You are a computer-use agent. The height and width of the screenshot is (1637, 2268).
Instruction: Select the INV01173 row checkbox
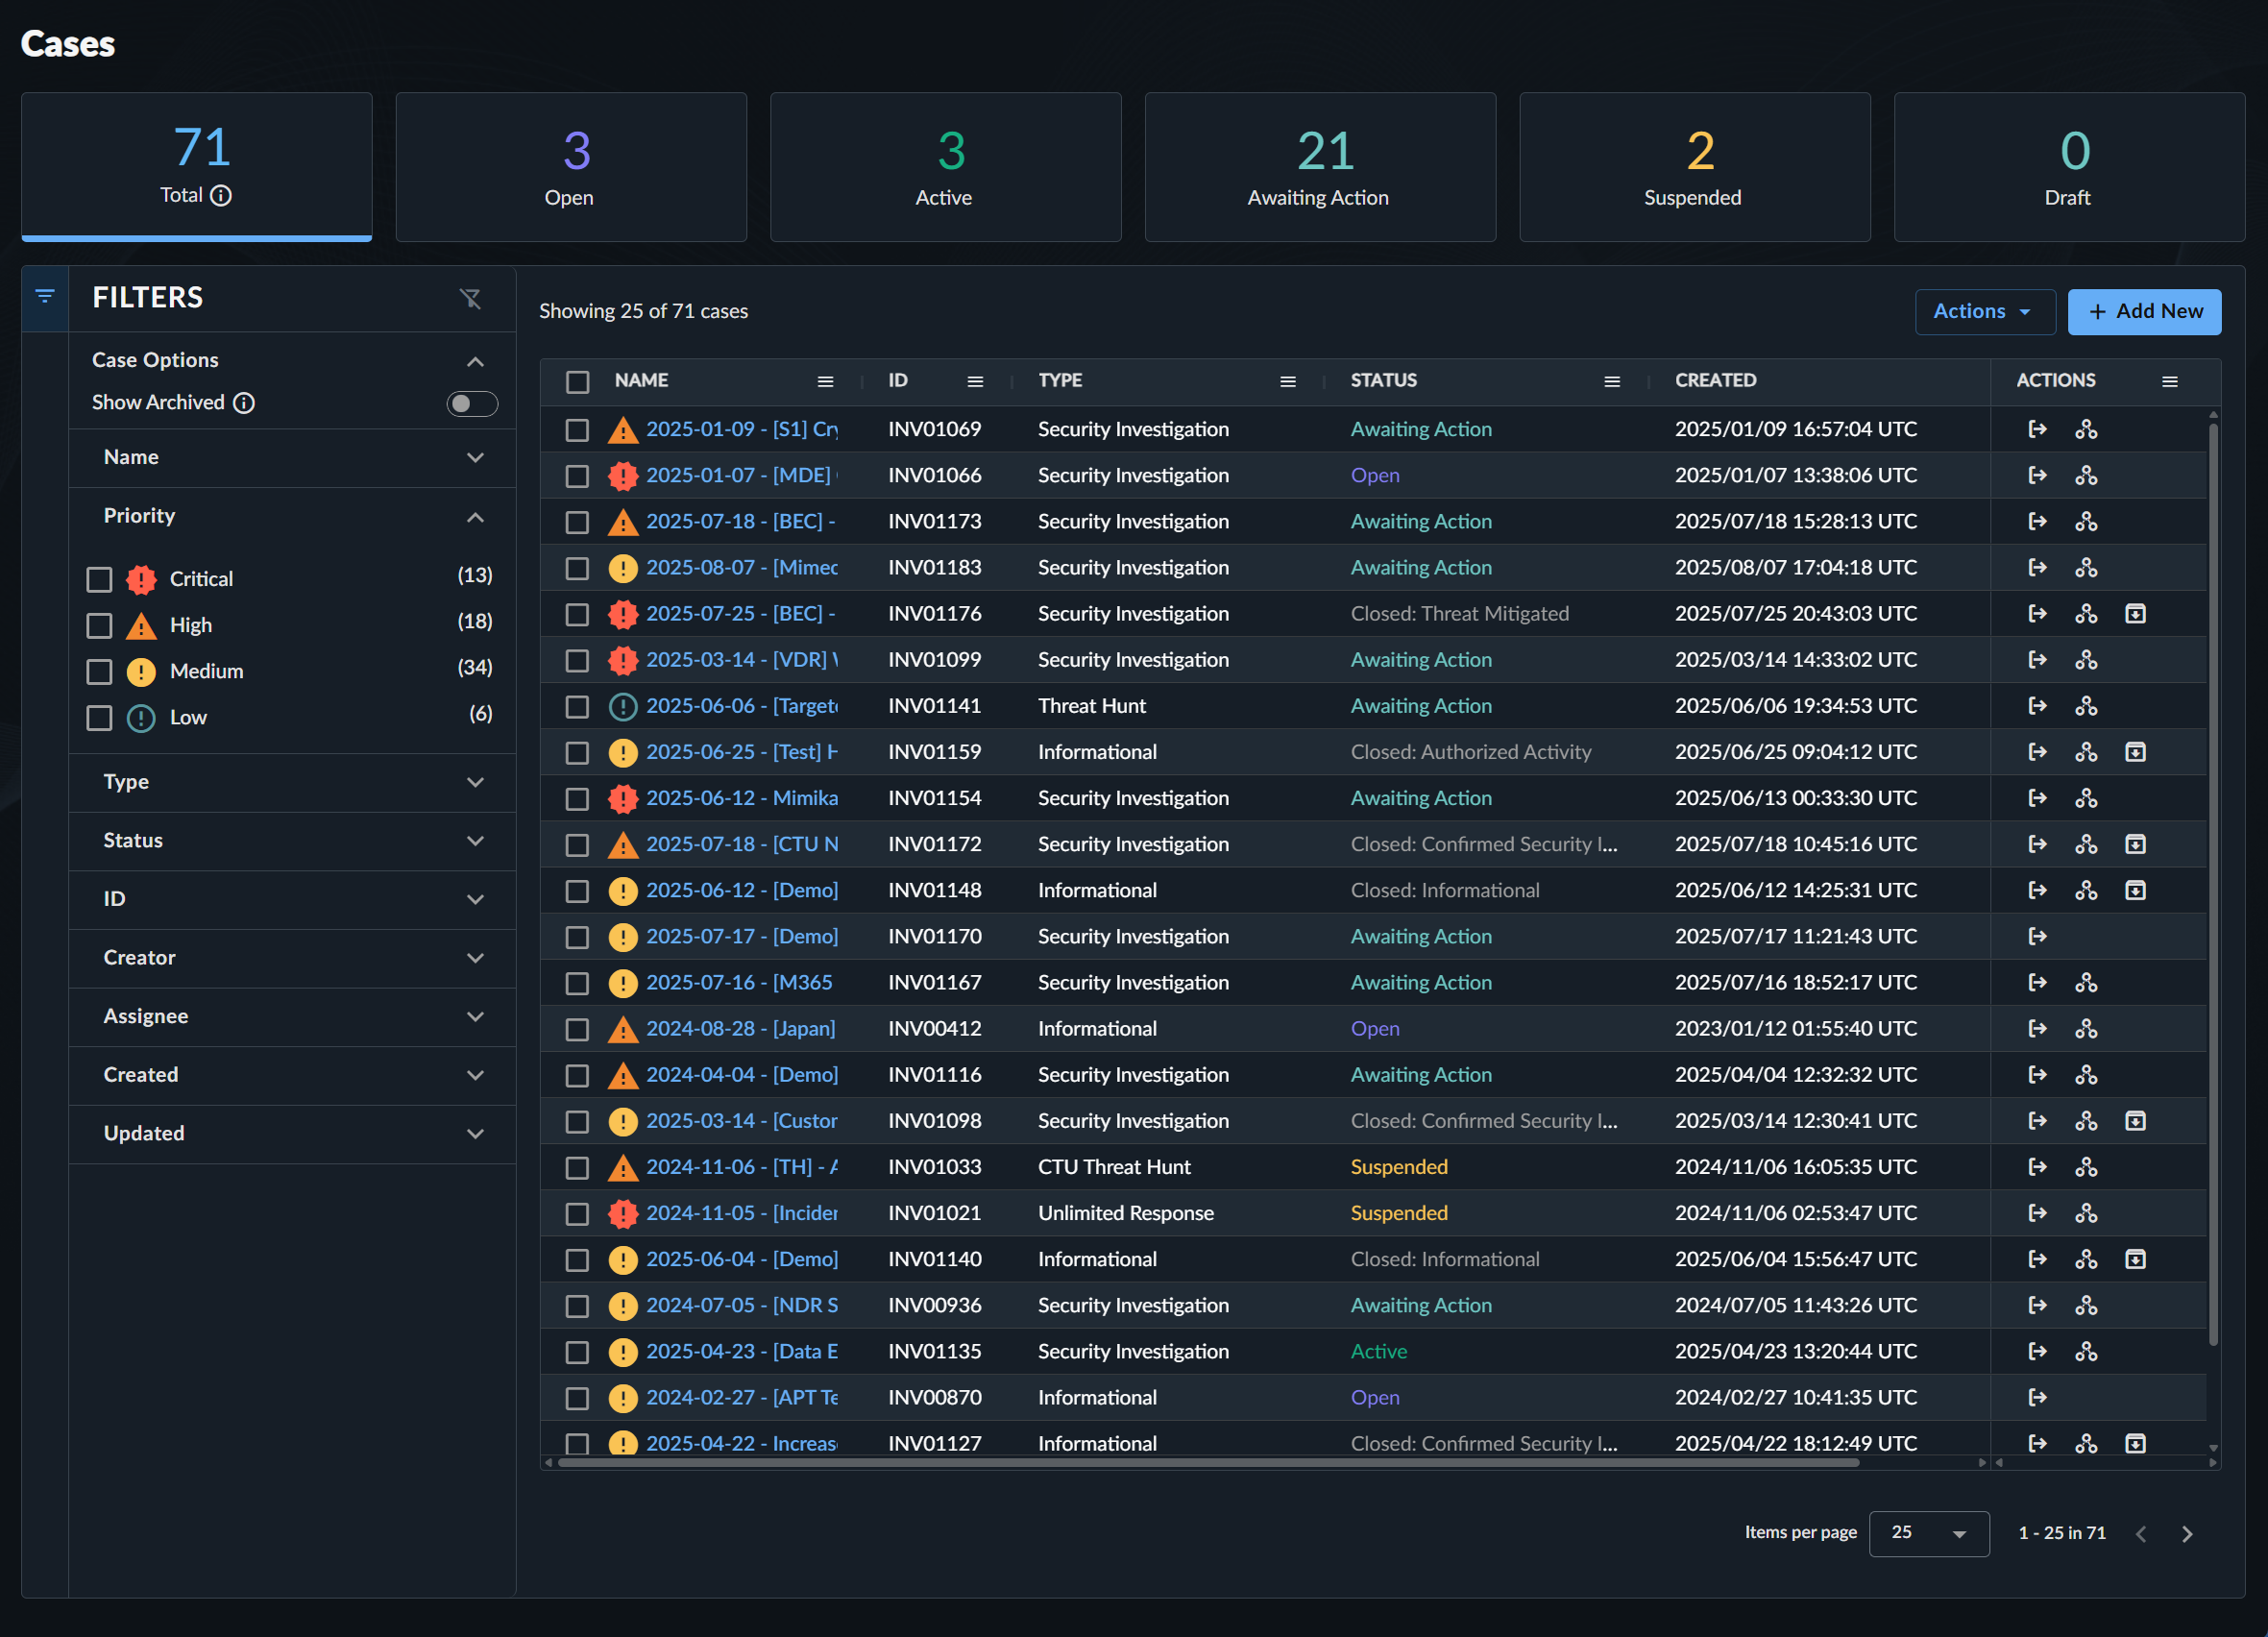(x=577, y=522)
